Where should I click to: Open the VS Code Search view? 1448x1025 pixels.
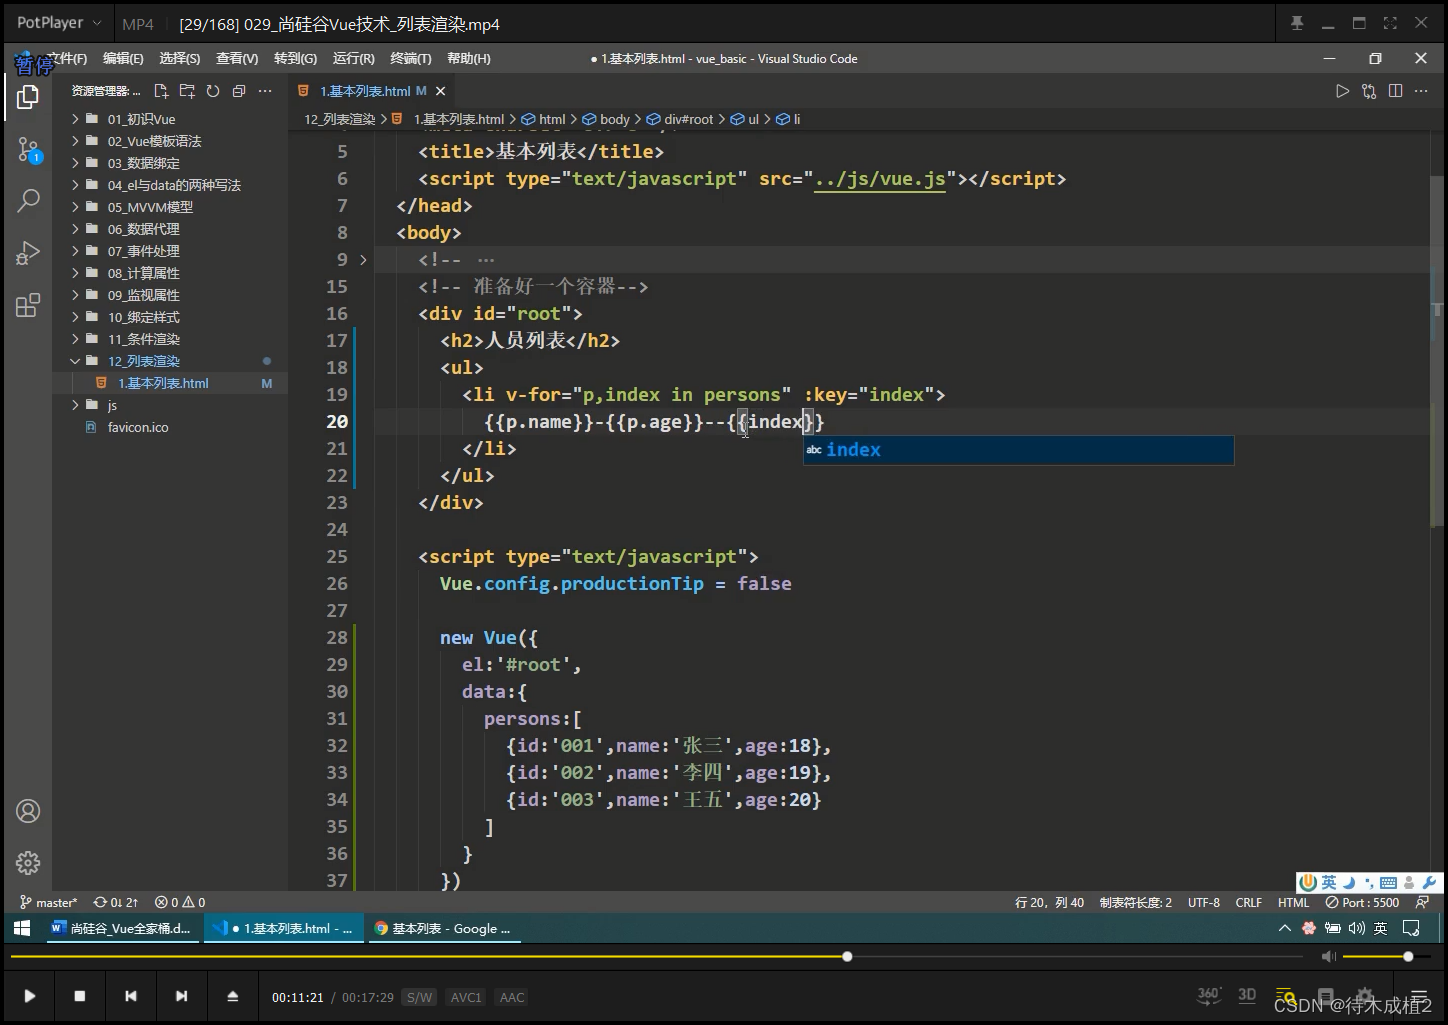pos(28,200)
